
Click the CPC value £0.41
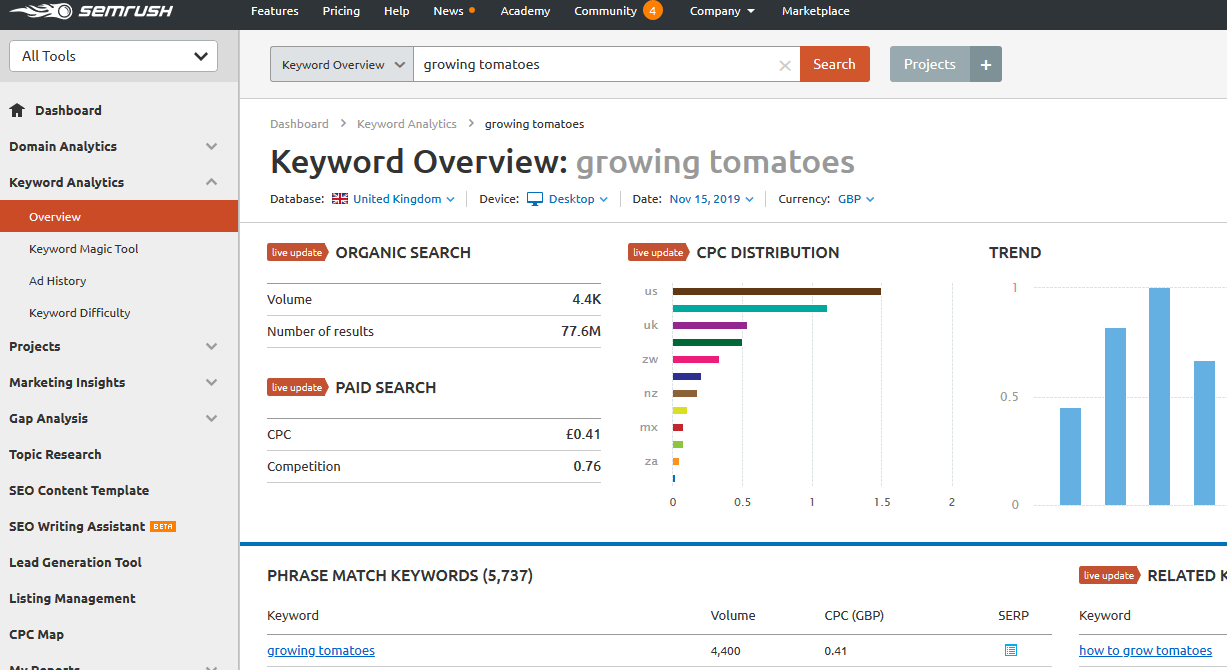pyautogui.click(x=583, y=434)
